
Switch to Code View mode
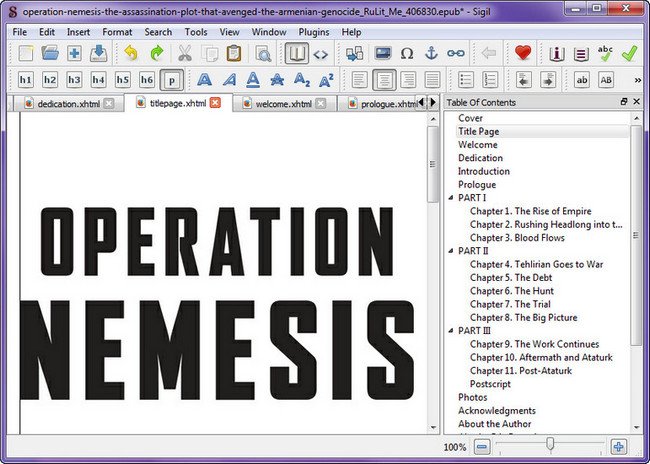[320, 54]
